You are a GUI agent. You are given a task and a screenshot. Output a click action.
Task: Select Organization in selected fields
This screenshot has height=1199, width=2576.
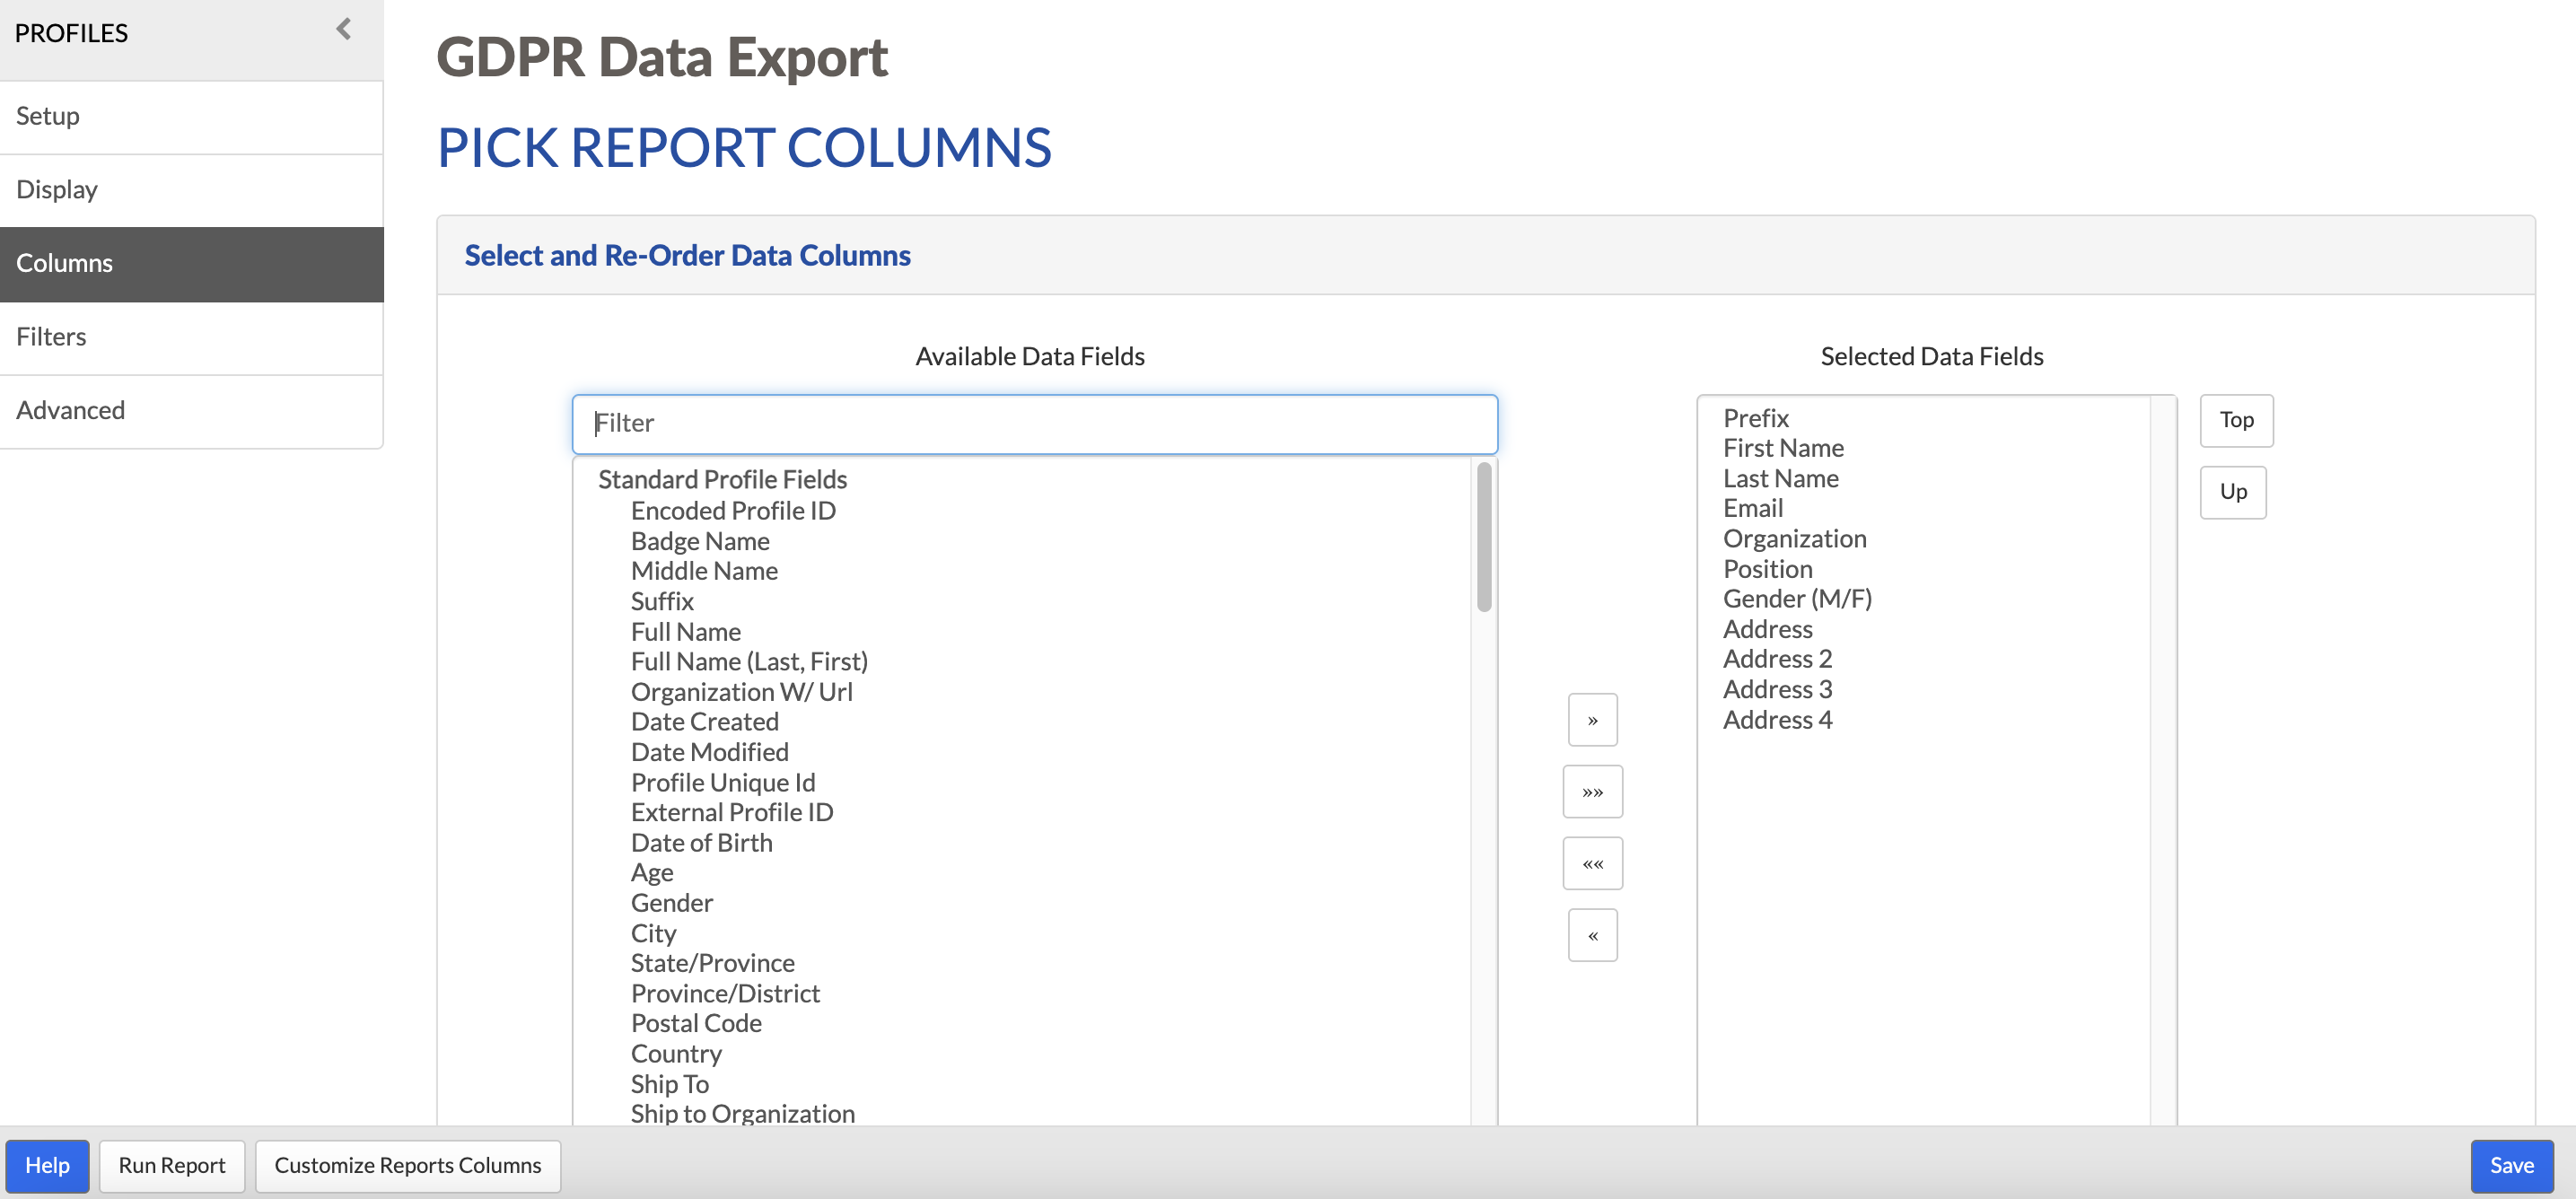tap(1794, 539)
